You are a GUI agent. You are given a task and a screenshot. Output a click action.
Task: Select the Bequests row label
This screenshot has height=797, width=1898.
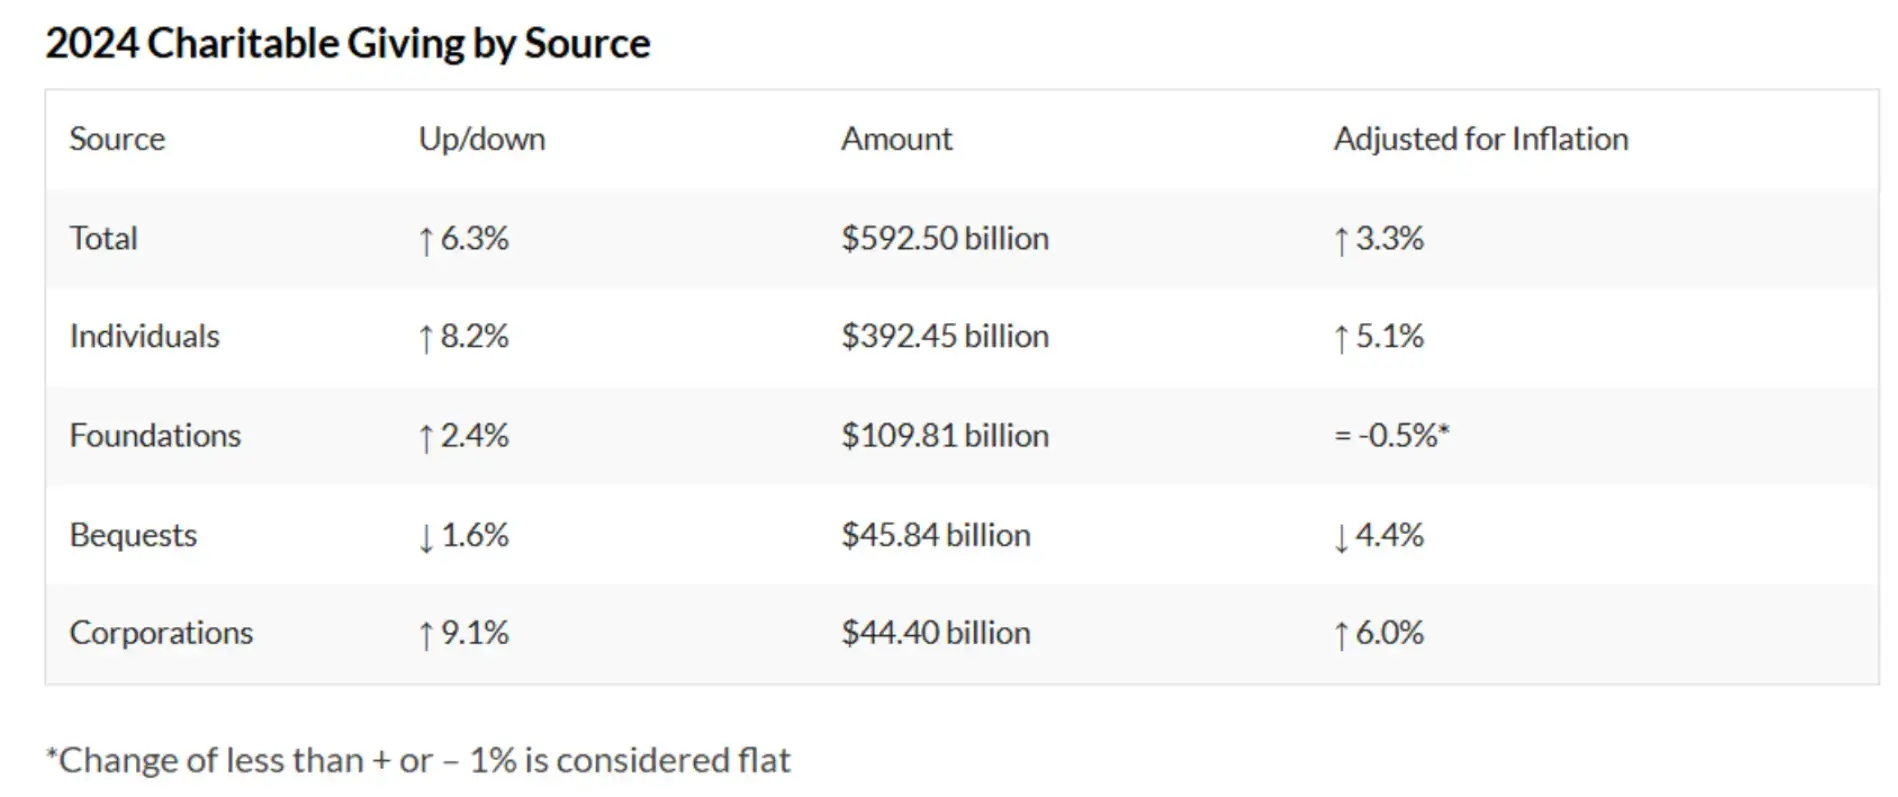coord(133,535)
